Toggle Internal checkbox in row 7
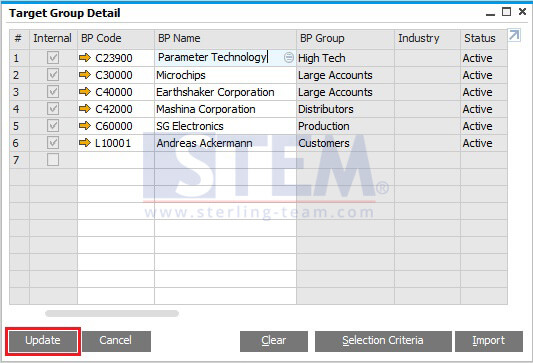533x363 pixels. coord(53,160)
